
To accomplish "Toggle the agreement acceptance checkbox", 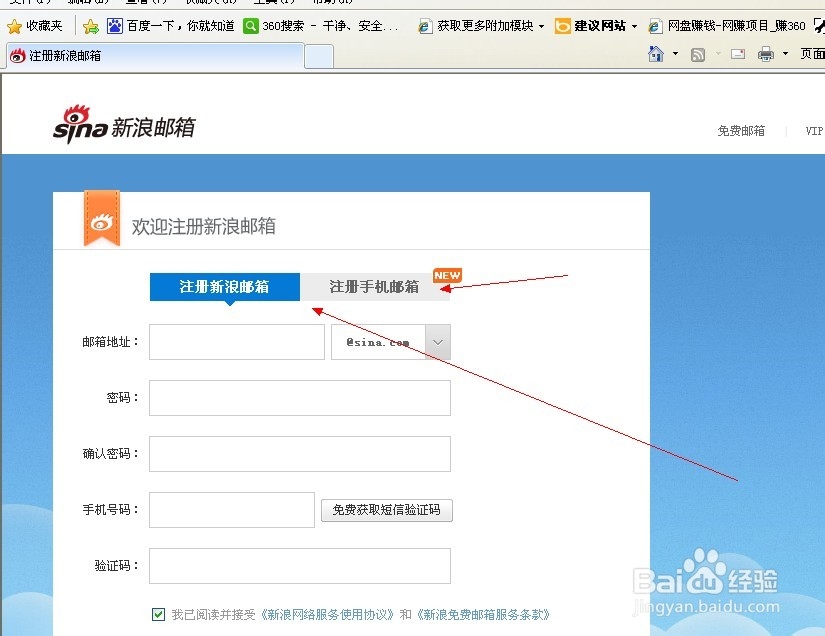I will pos(158,614).
